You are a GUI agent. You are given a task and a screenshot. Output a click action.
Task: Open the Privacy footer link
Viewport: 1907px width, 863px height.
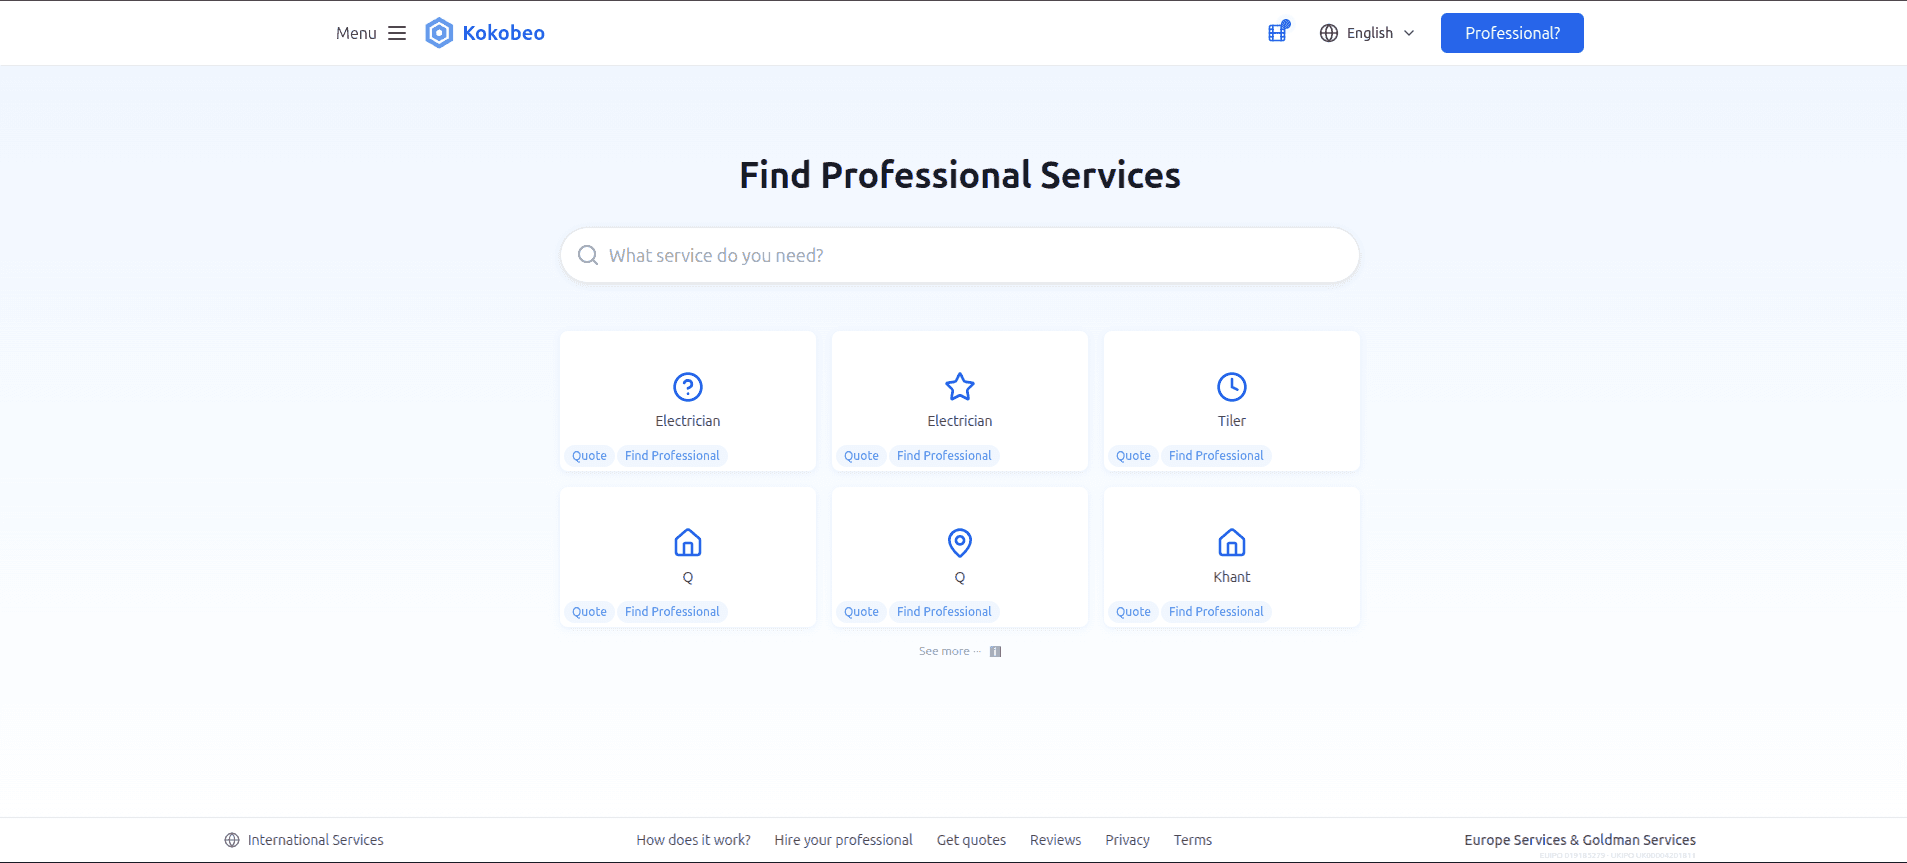pyautogui.click(x=1127, y=840)
